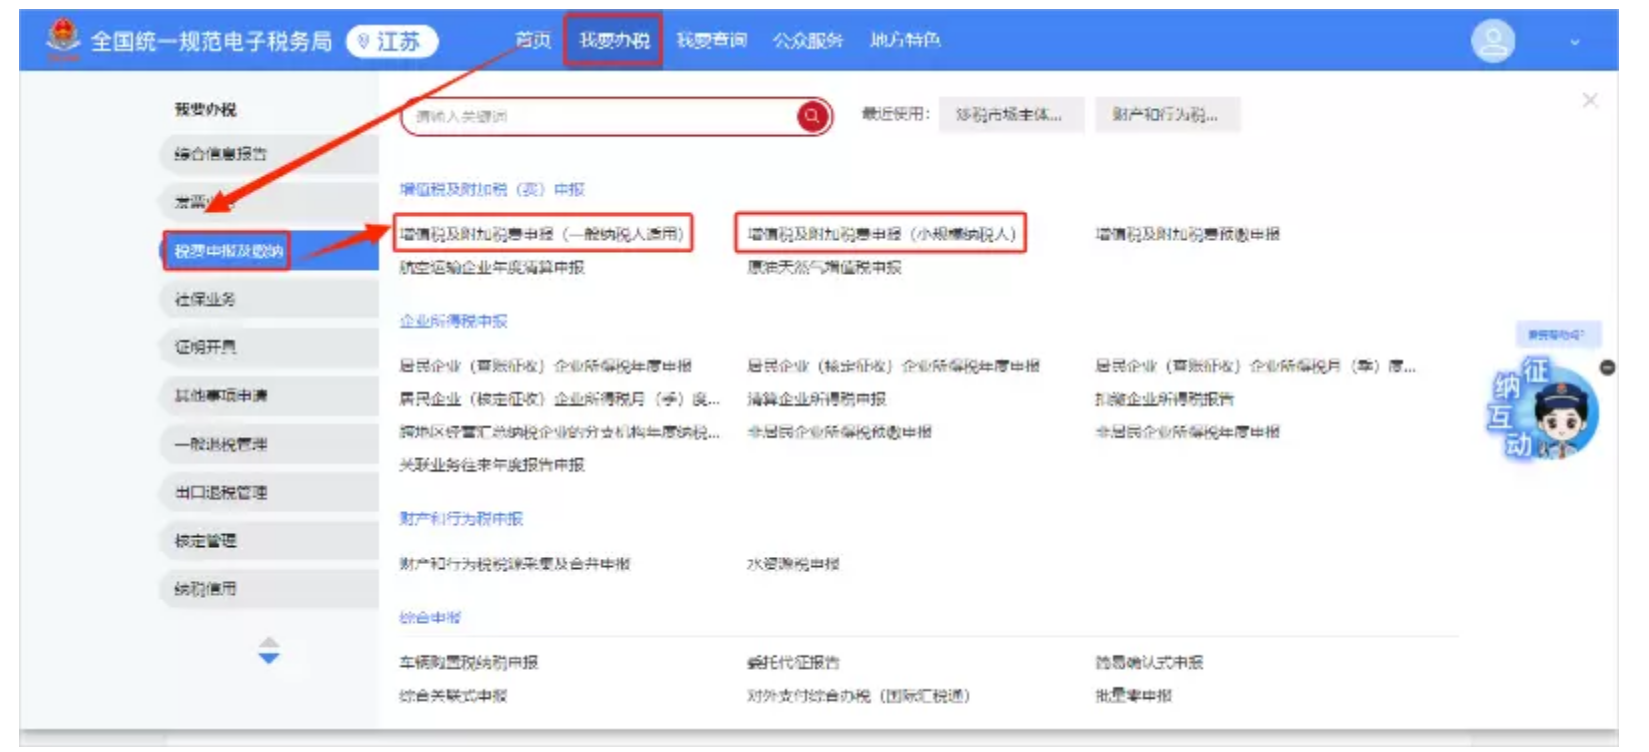
Task: Select 一般退税管理 in the sidebar
Action: point(270,444)
